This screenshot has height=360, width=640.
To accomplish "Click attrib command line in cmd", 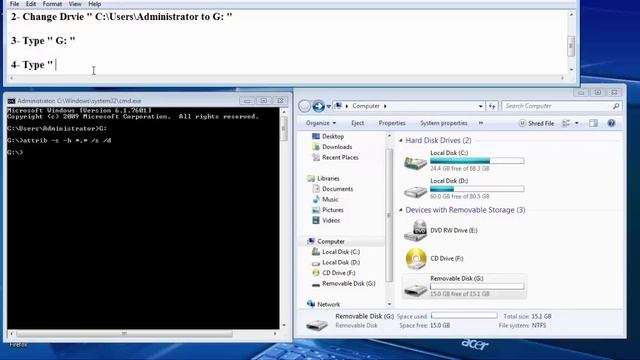I will (59, 141).
